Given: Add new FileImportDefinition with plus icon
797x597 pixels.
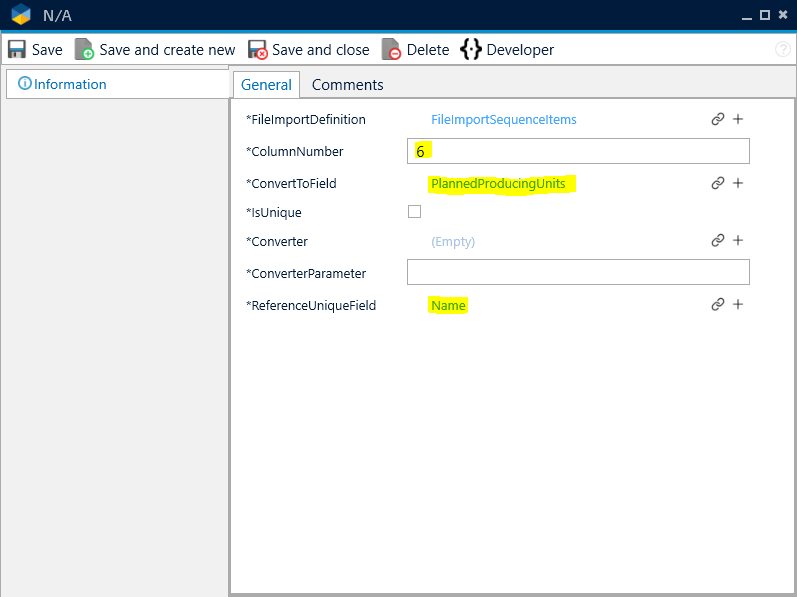Looking at the screenshot, I should click(738, 119).
